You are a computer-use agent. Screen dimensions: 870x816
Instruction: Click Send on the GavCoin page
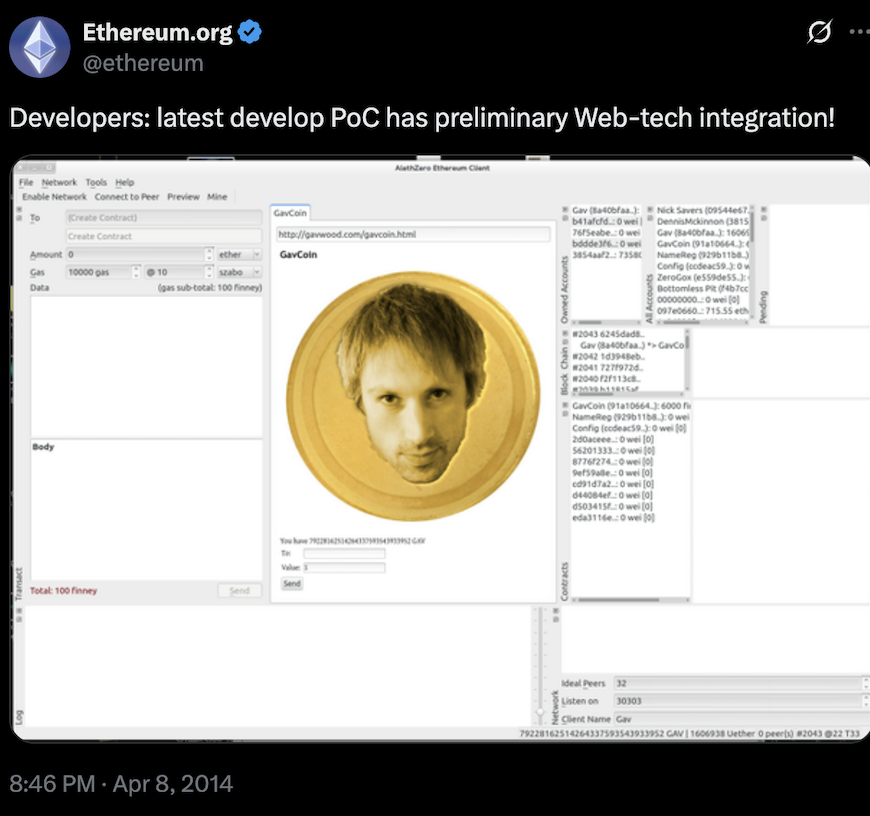pos(291,583)
